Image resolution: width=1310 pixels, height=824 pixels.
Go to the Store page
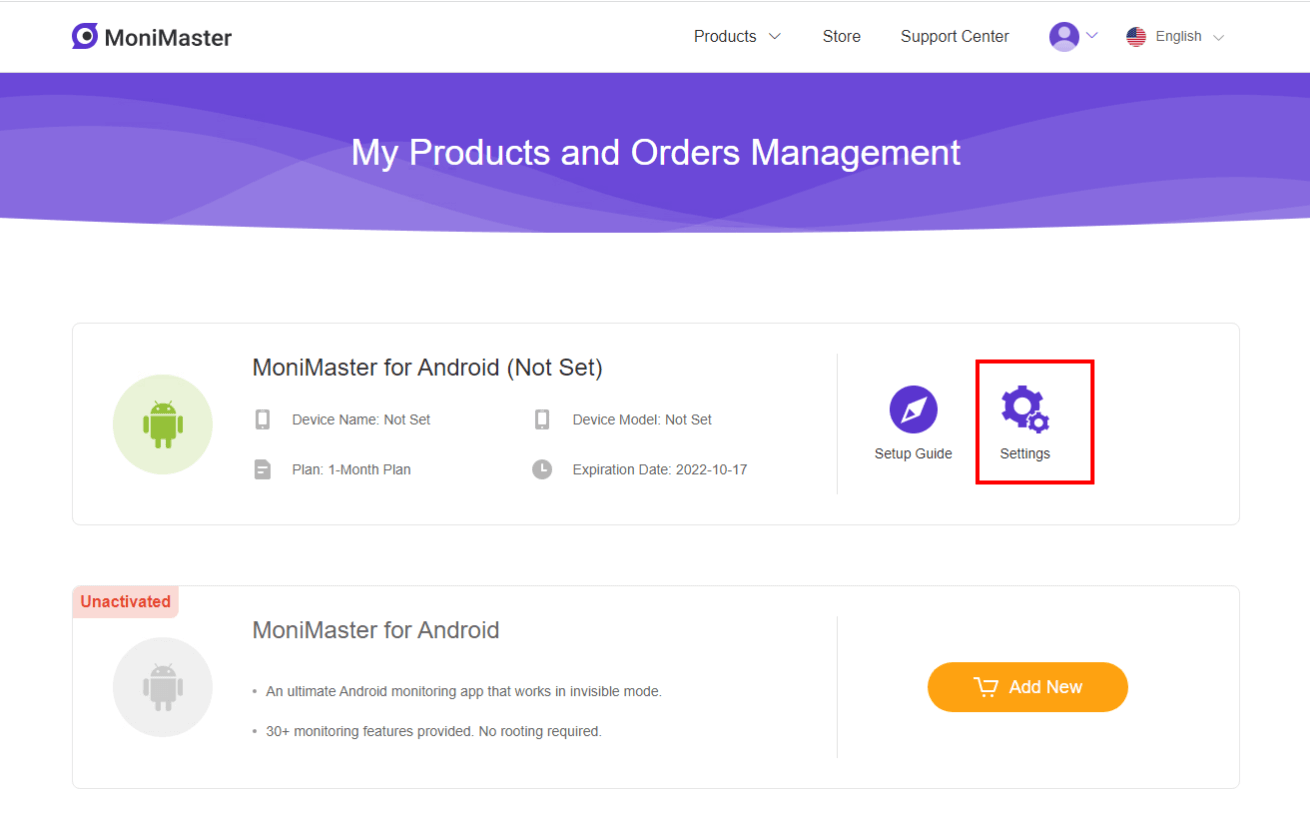841,36
